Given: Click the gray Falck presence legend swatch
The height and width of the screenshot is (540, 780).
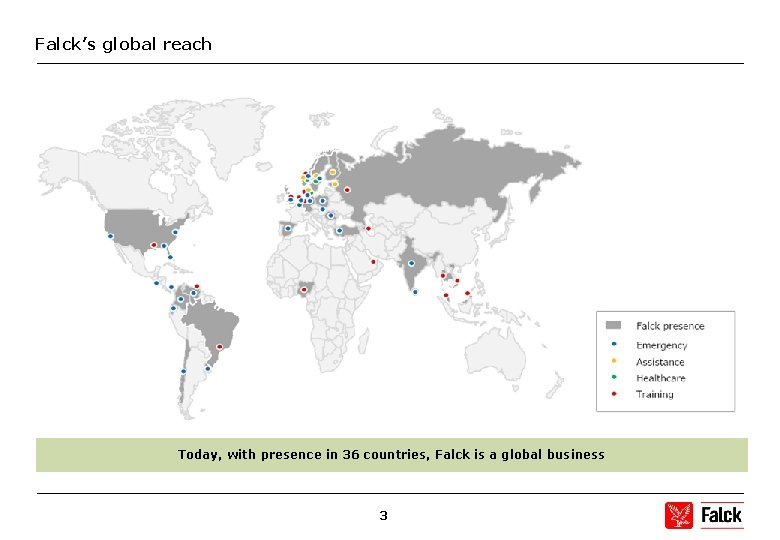Looking at the screenshot, I should [613, 325].
